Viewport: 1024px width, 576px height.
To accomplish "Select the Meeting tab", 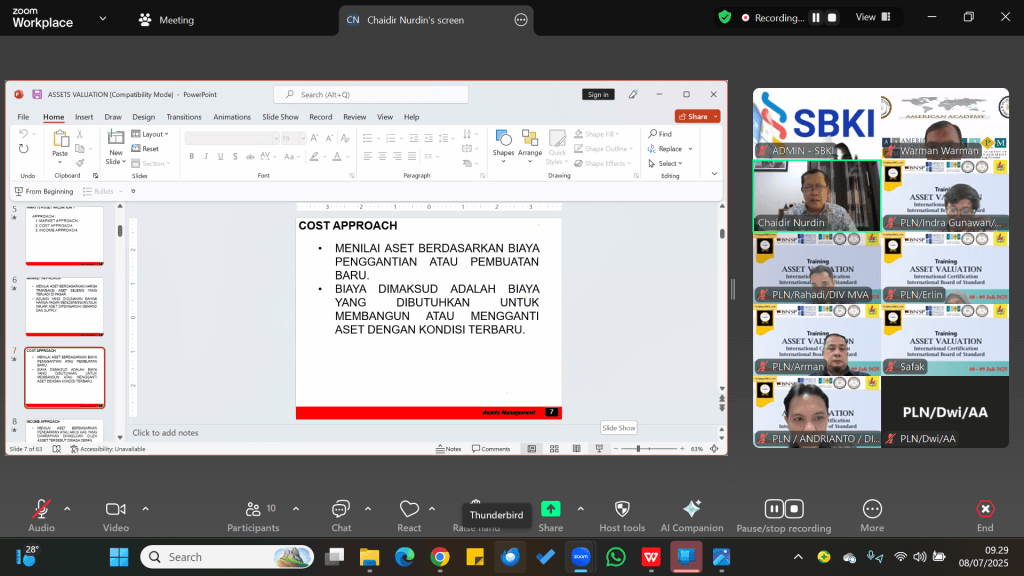I will [x=167, y=20].
